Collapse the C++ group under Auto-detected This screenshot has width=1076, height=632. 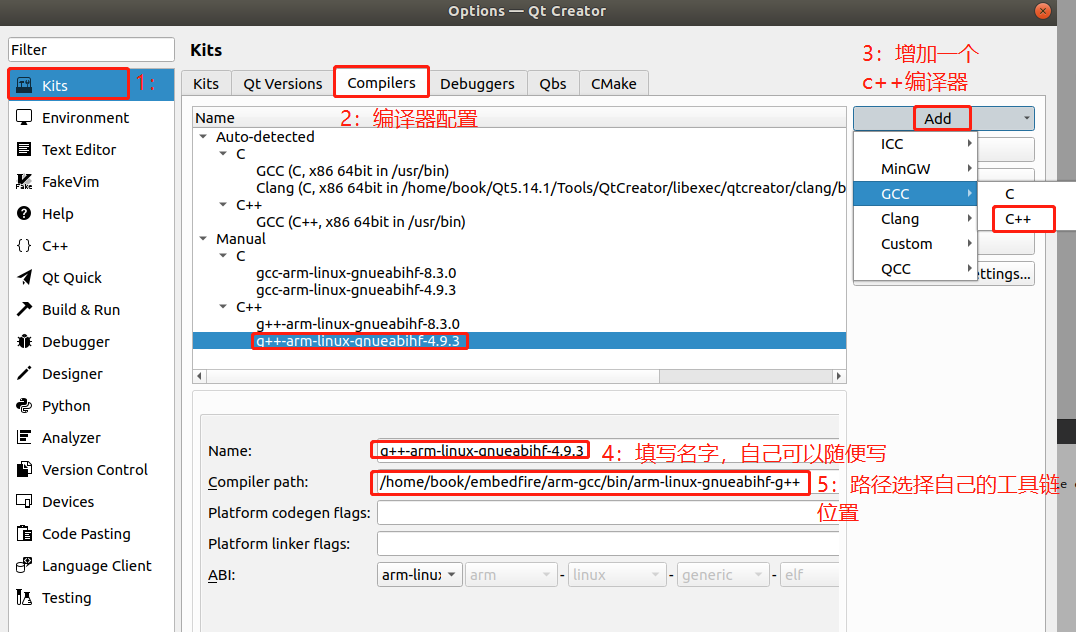[x=223, y=204]
